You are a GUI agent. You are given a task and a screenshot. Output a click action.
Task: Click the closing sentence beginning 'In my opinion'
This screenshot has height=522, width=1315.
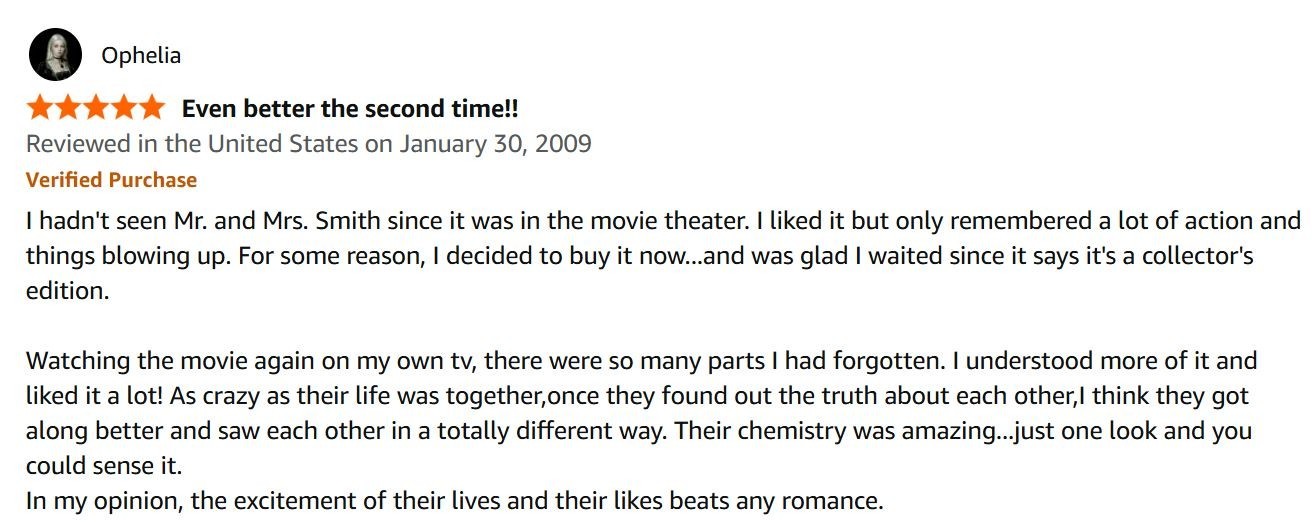[x=455, y=502]
